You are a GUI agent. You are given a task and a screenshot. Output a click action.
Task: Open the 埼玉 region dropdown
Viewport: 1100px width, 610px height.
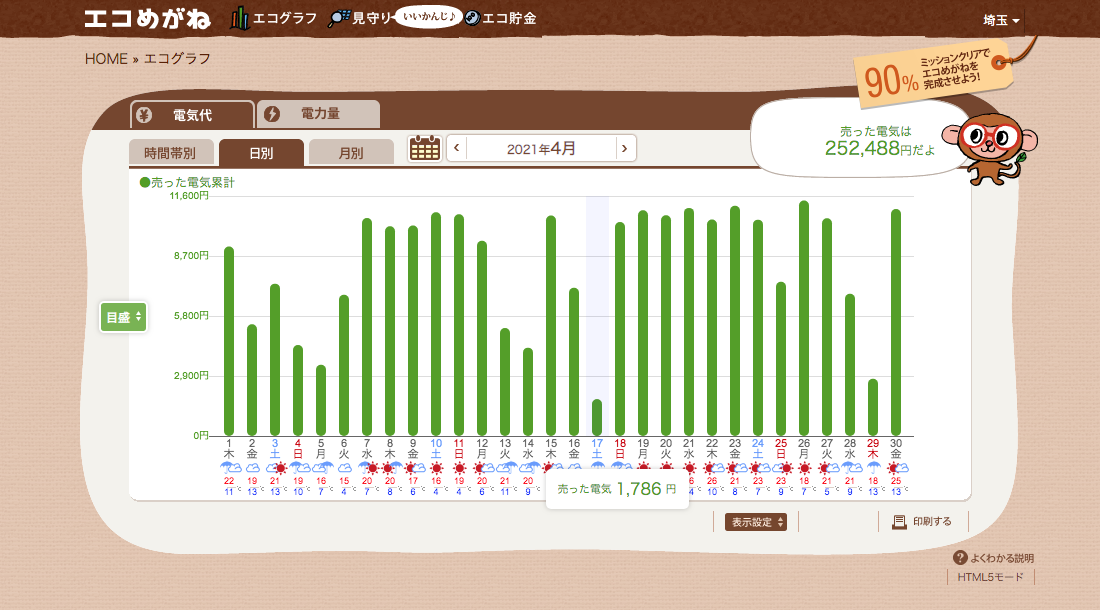click(1001, 20)
